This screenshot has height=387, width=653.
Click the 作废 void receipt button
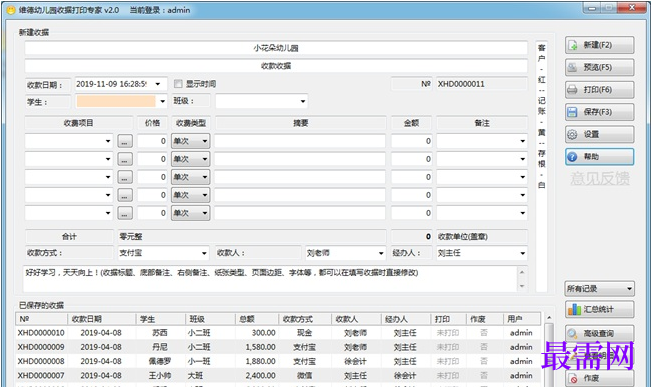[599, 378]
